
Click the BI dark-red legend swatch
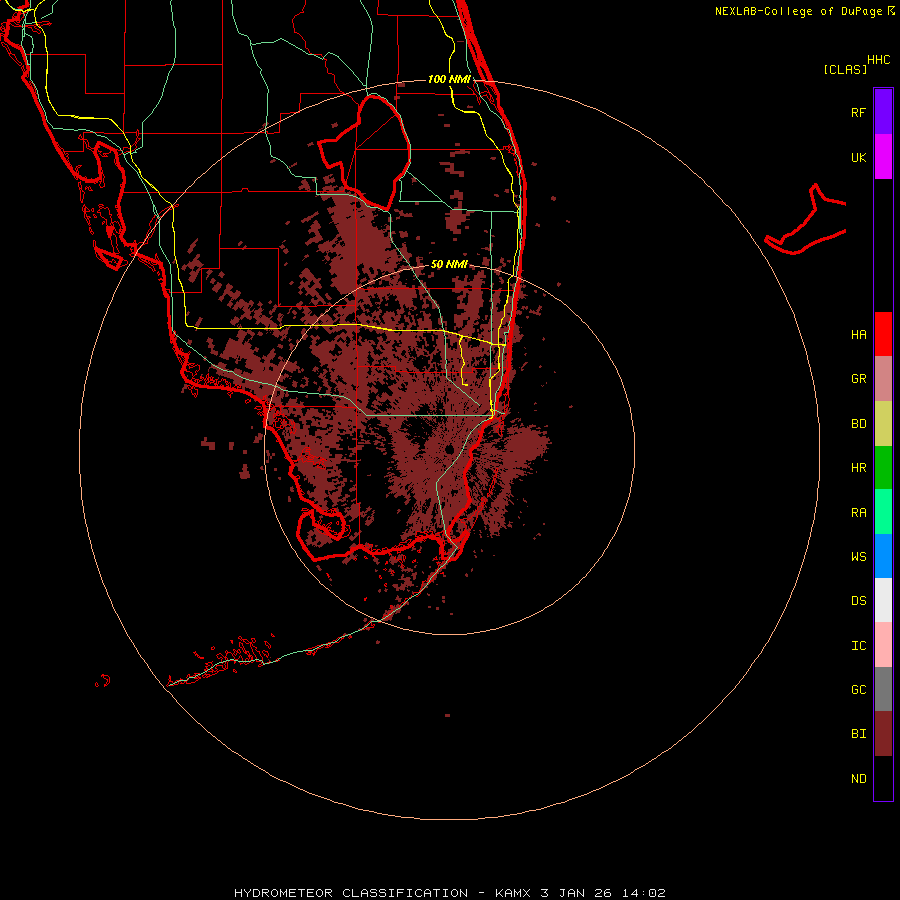pos(883,734)
